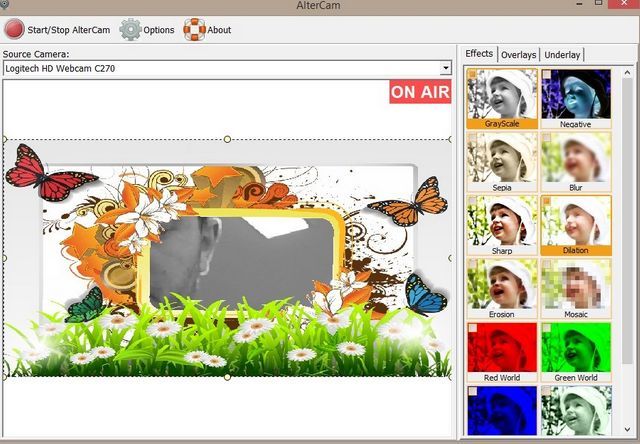Screen dimensions: 640x444
Task: Select the Blur effect thumbnail
Action: point(576,162)
